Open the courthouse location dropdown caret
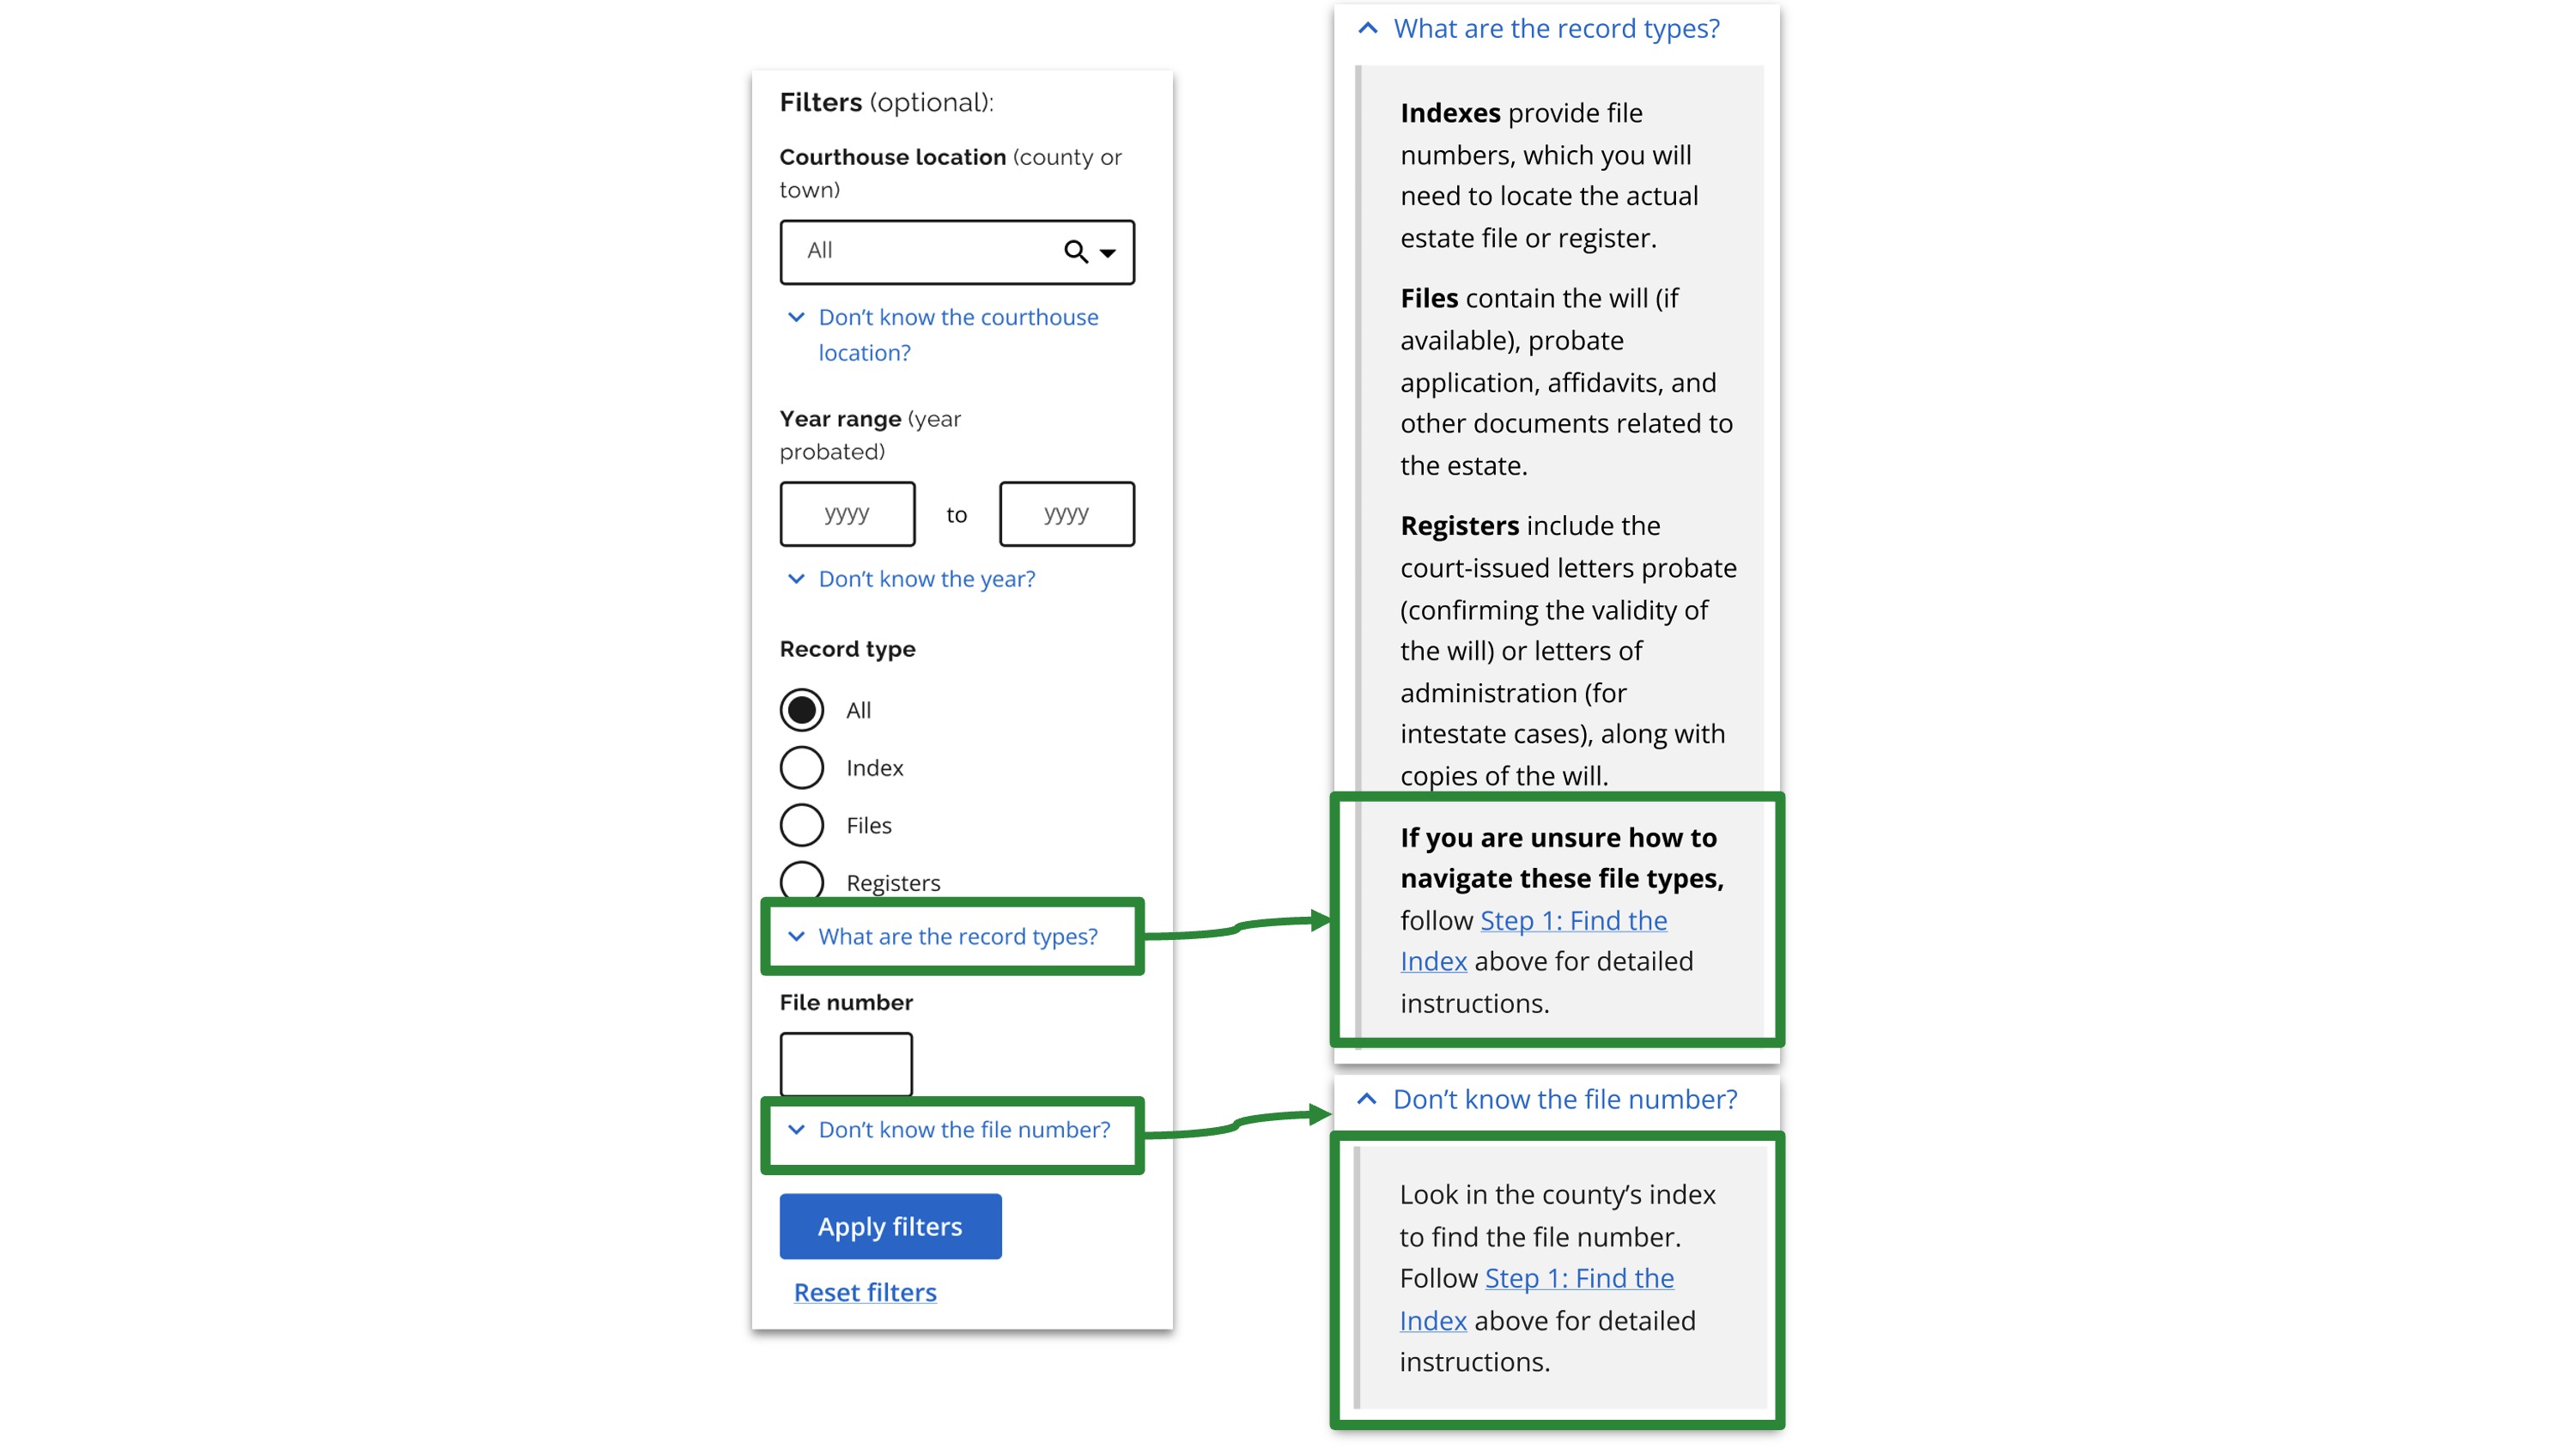2576x1449 pixels. (x=1106, y=254)
